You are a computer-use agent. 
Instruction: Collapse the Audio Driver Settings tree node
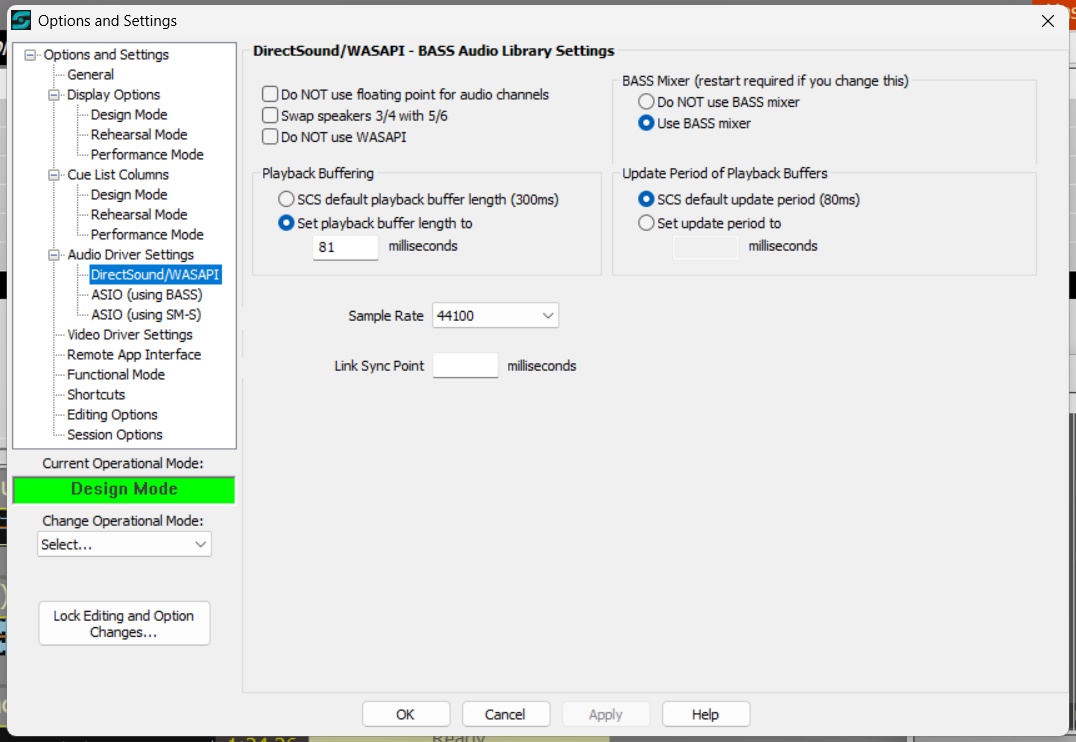[54, 255]
